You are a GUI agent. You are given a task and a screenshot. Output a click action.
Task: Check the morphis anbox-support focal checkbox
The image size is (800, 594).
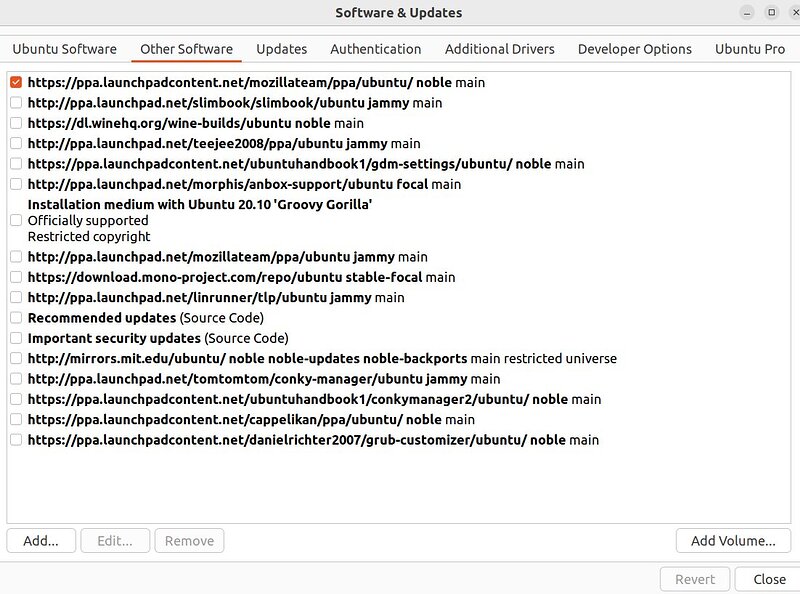pos(16,184)
